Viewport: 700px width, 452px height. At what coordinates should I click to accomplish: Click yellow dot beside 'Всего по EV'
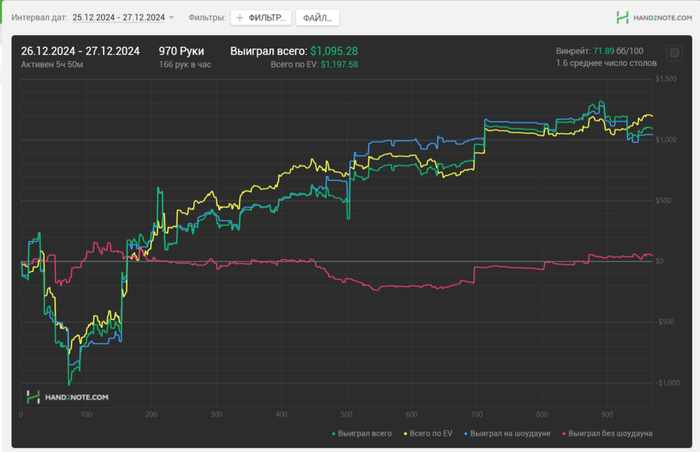(x=405, y=434)
